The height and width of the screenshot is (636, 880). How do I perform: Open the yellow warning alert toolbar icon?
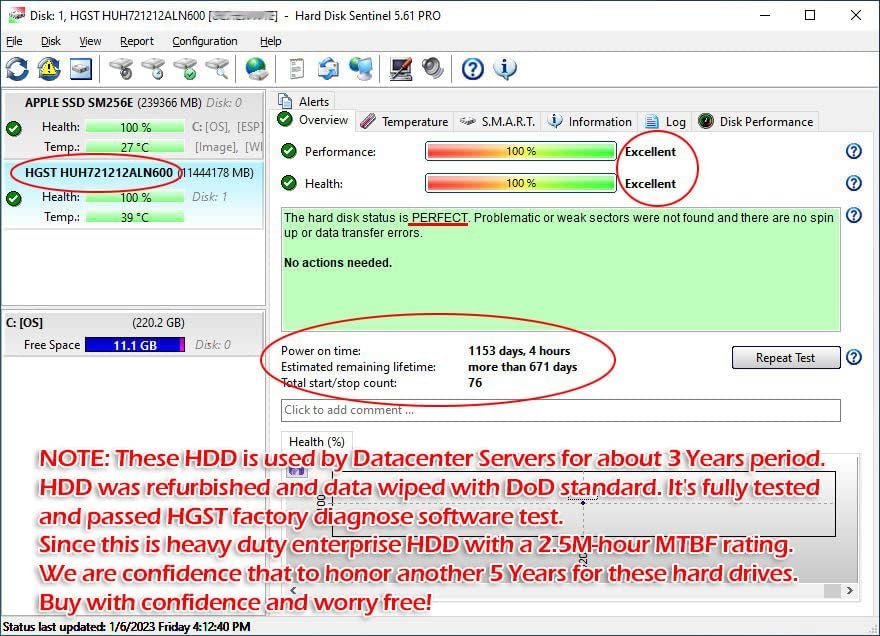49,69
